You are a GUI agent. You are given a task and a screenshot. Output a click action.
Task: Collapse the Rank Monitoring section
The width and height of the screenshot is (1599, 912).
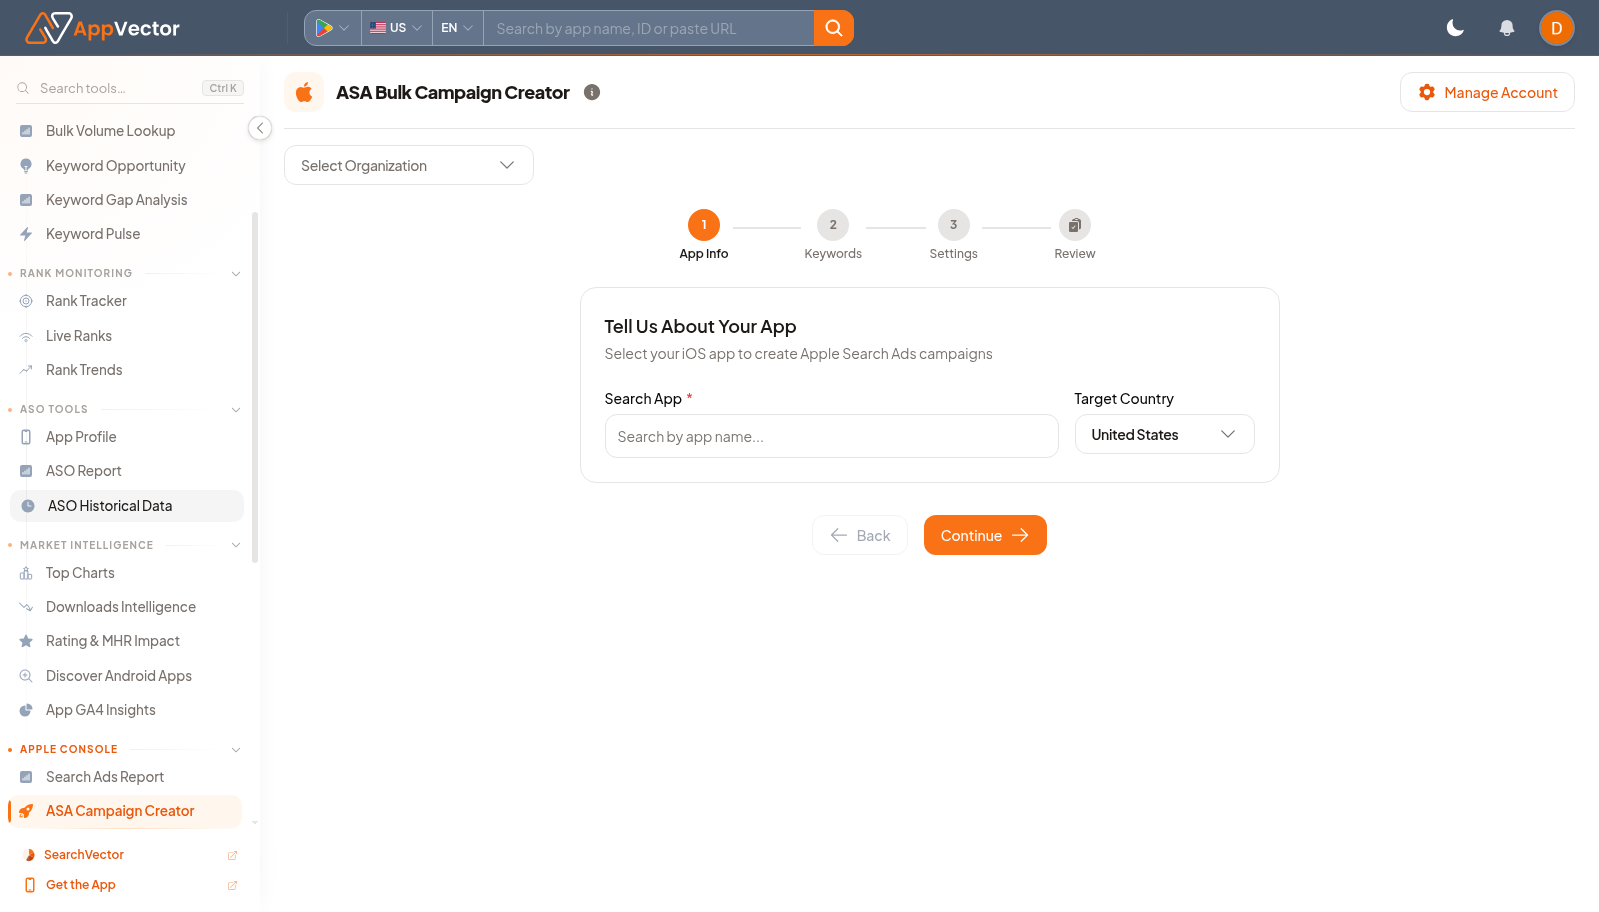tap(236, 273)
